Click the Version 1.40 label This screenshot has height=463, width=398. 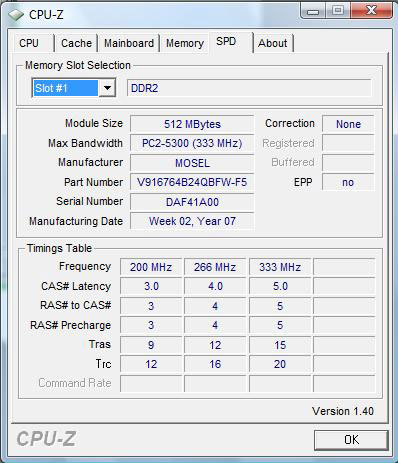coord(343,411)
